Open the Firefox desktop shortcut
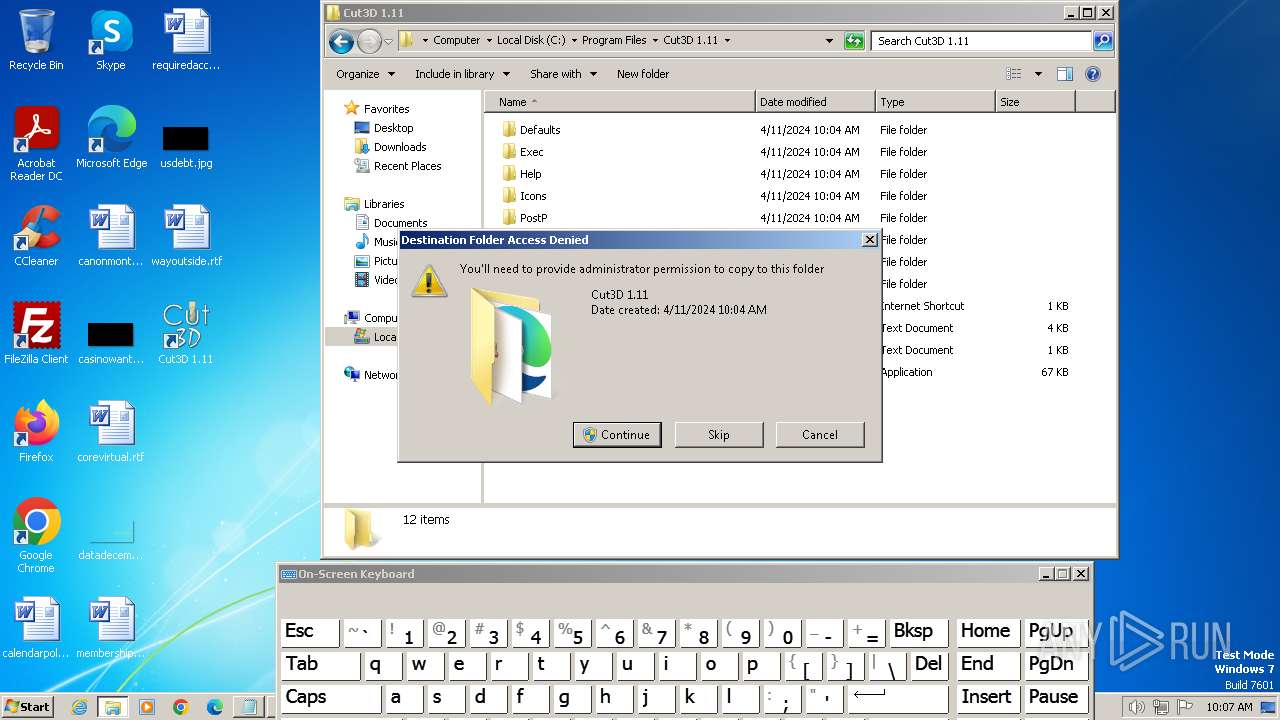Viewport: 1280px width, 720px height. pos(36,432)
